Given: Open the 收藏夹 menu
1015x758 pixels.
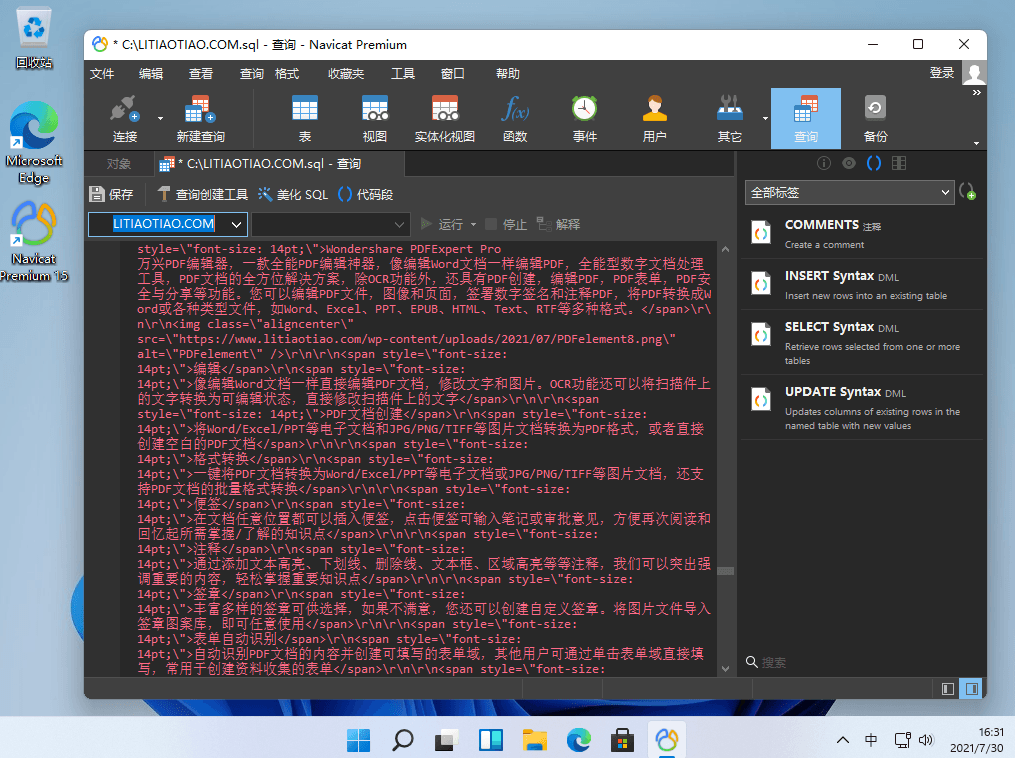Looking at the screenshot, I should (x=346, y=74).
